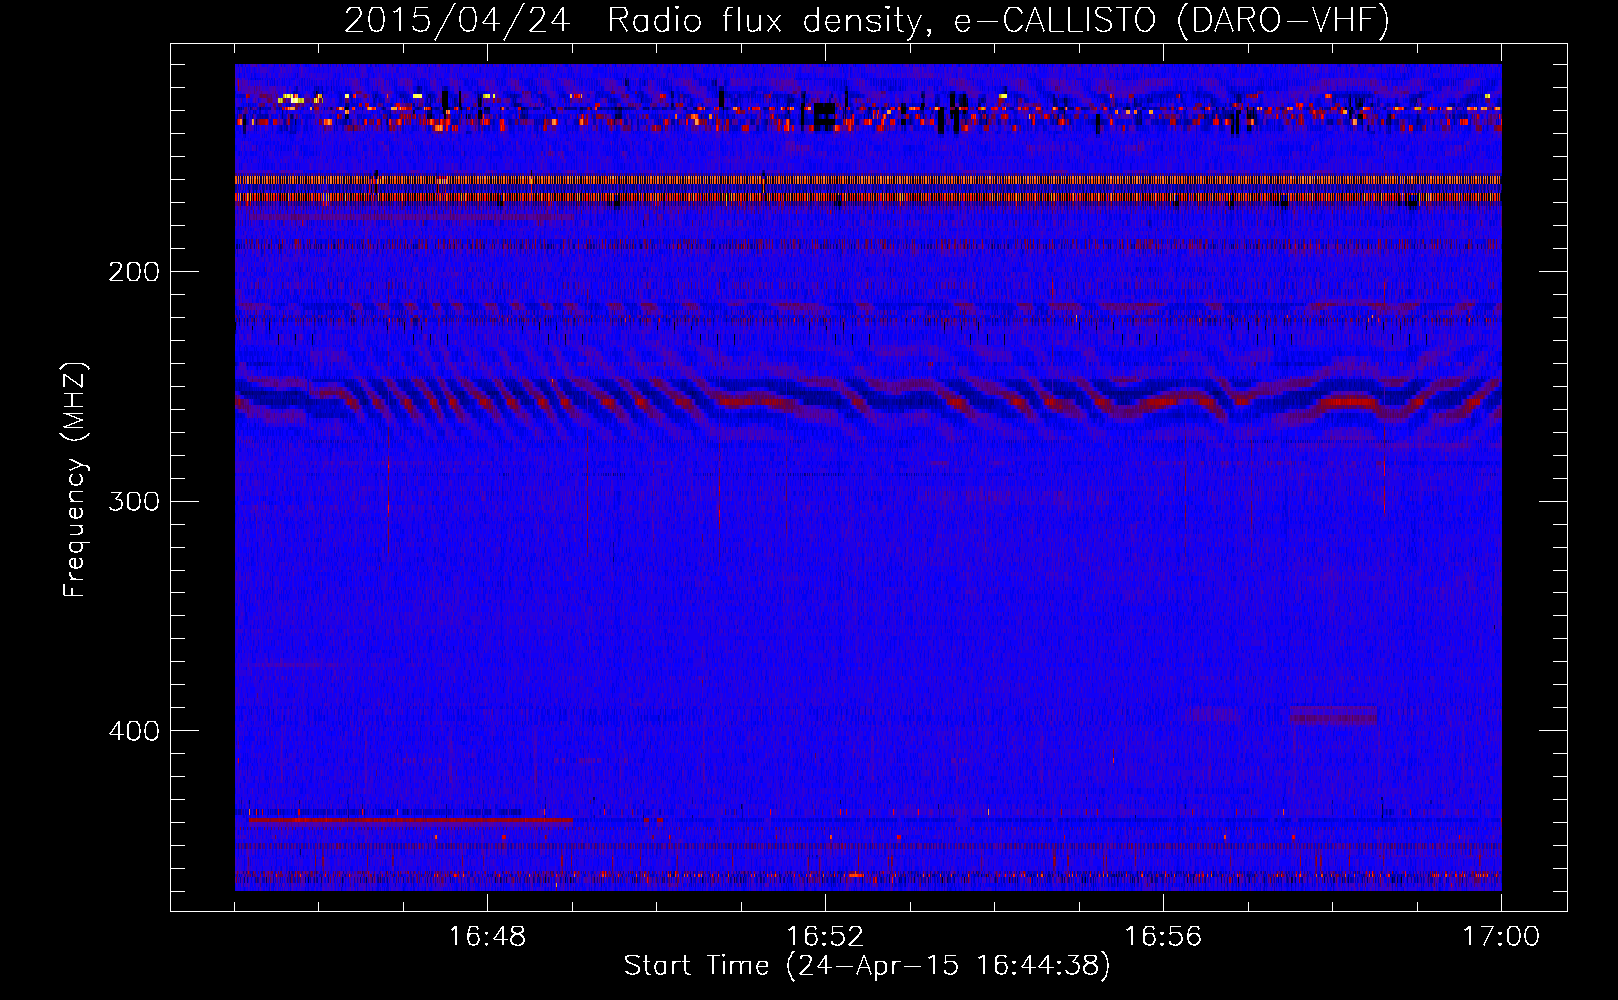Screen dimensions: 1618x1000
Task: Click the long red horizontal line near 440 MHz
Action: 411,820
